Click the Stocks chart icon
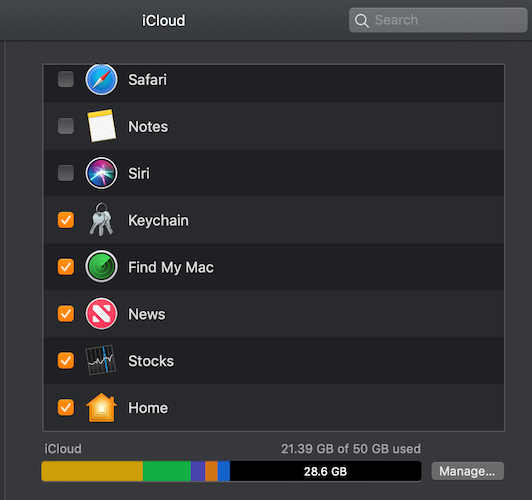 point(101,360)
